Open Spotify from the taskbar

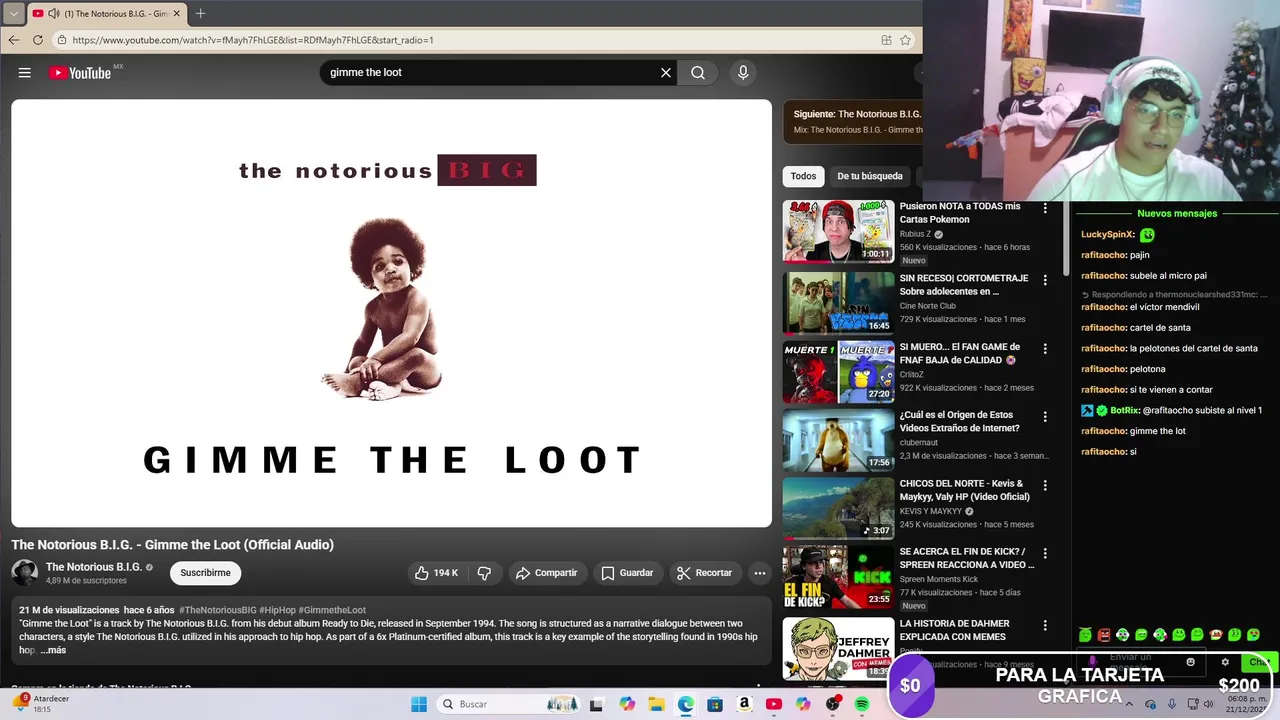point(862,704)
